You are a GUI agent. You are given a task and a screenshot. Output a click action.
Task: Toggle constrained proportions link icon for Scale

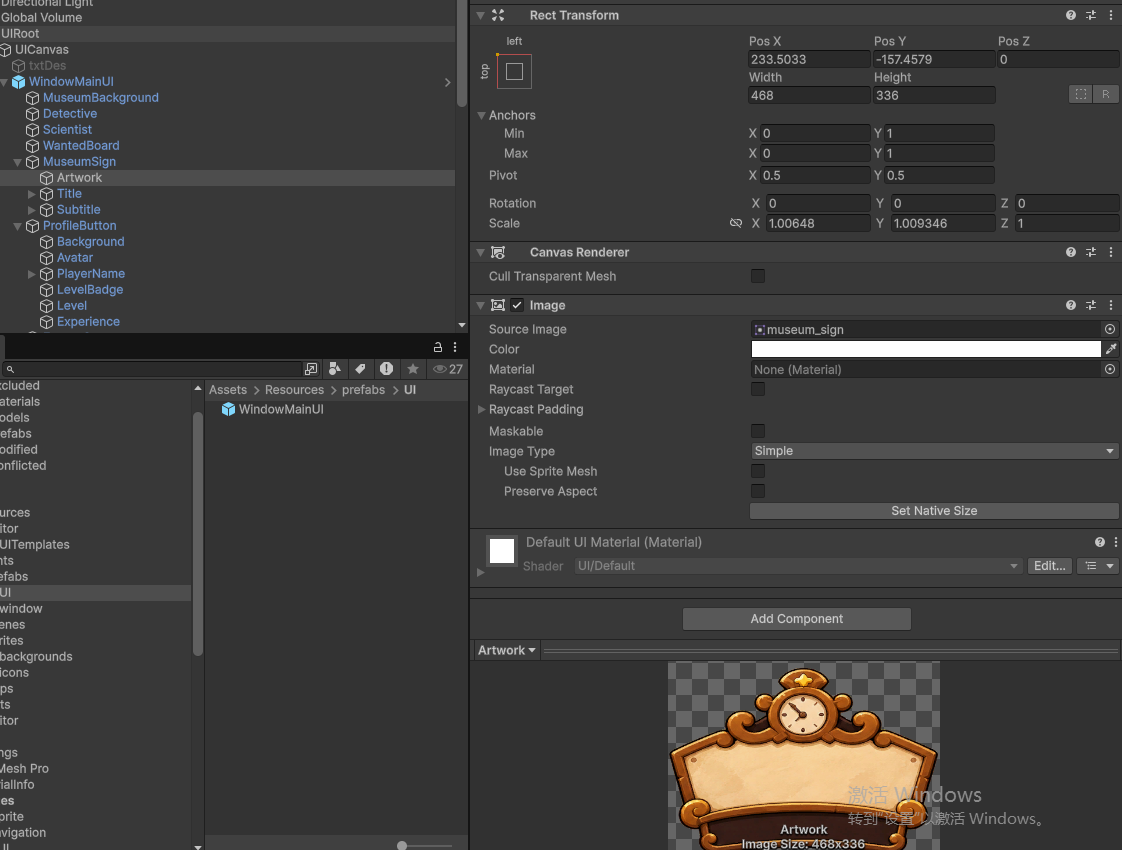(736, 223)
